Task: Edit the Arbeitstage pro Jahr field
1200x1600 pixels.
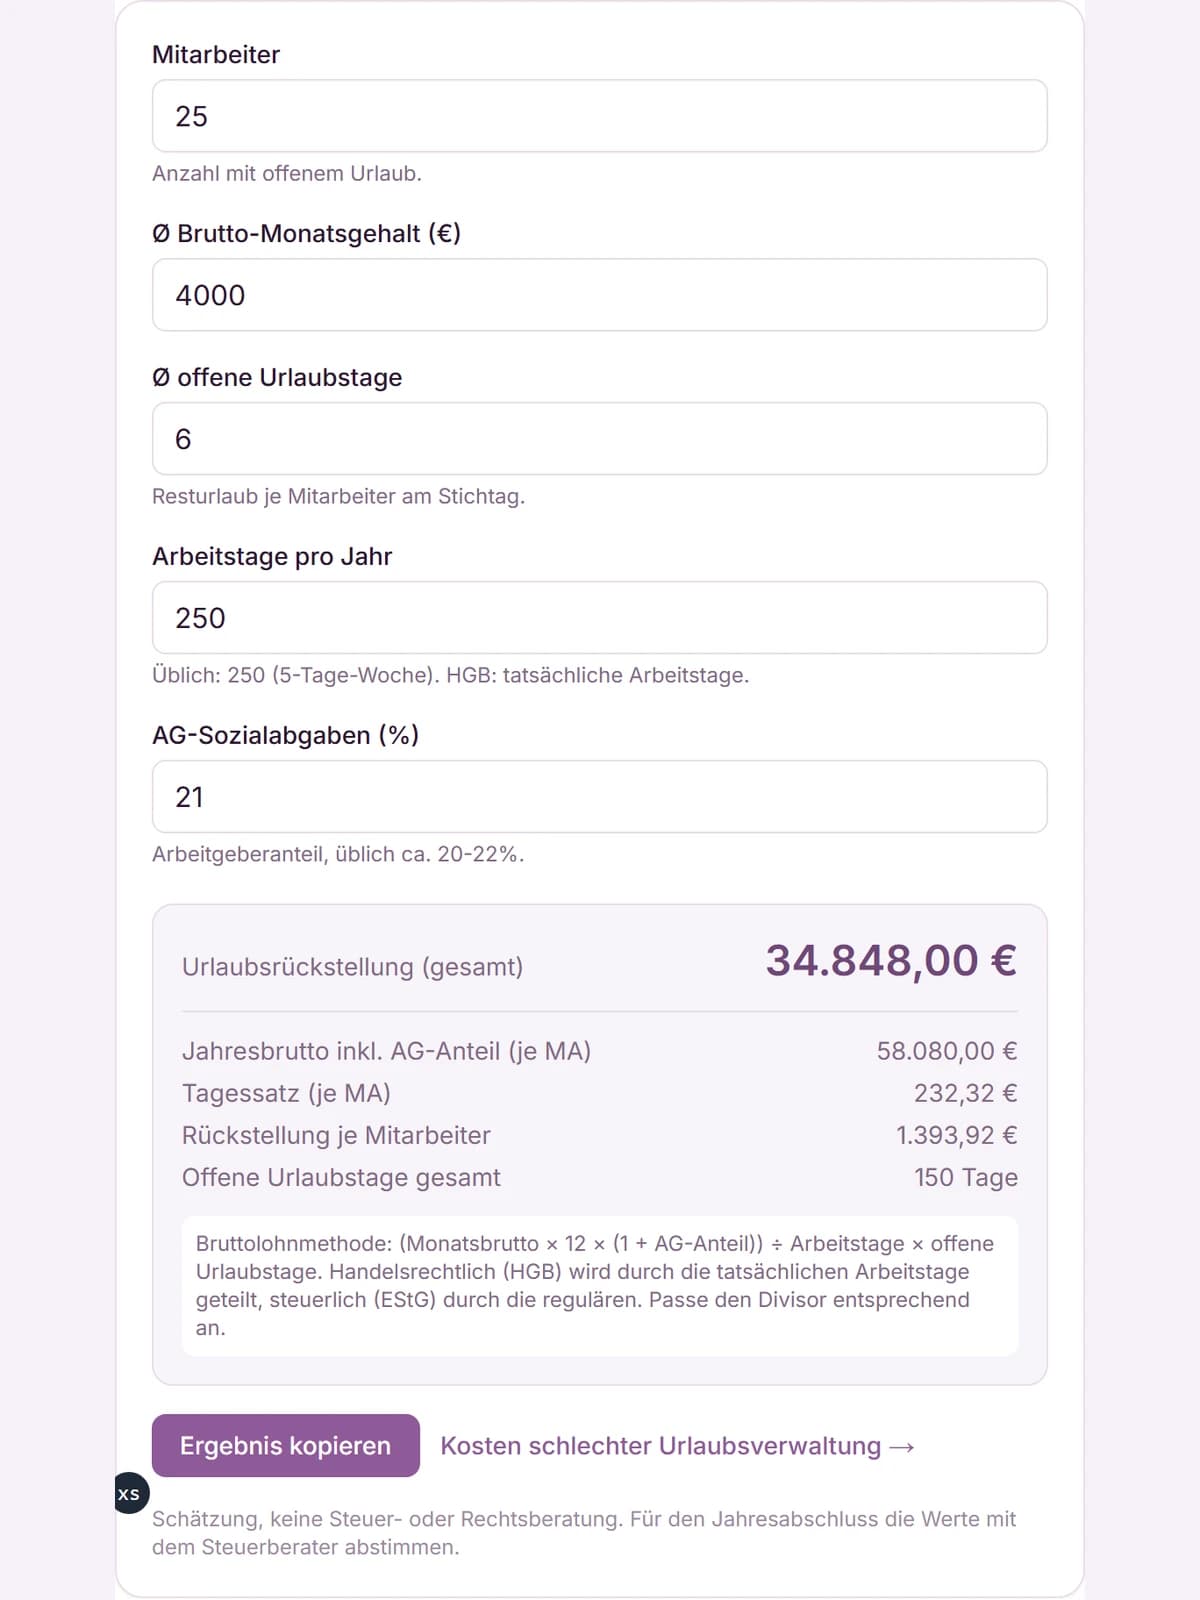Action: [600, 618]
